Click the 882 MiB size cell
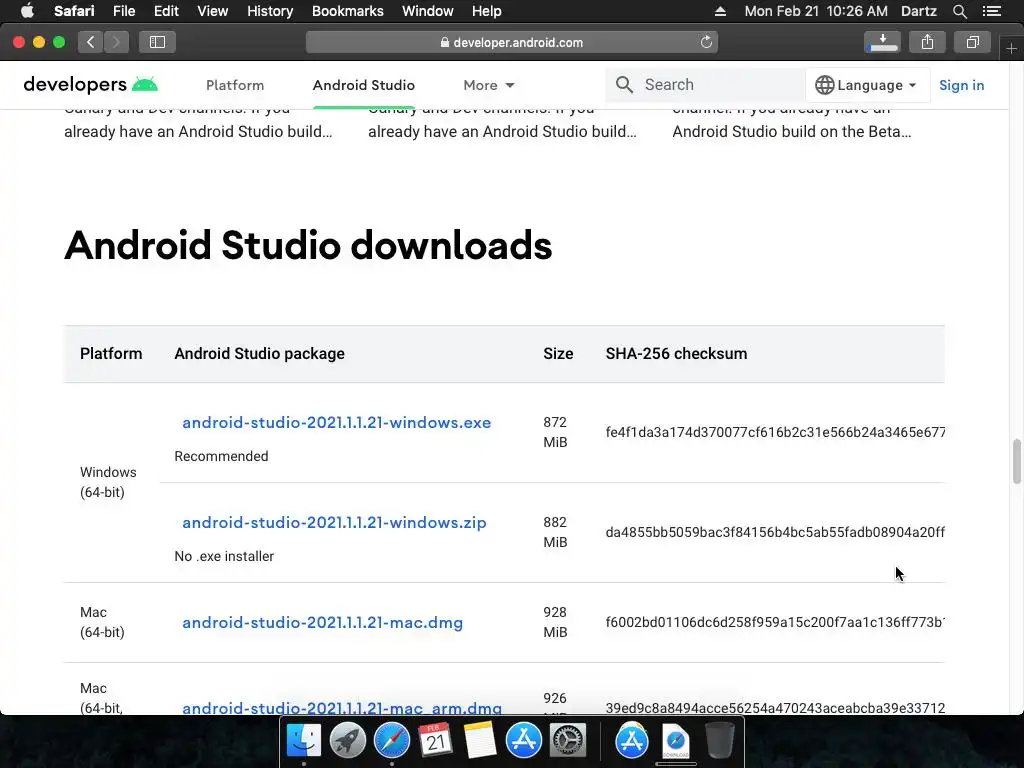 pyautogui.click(x=555, y=532)
